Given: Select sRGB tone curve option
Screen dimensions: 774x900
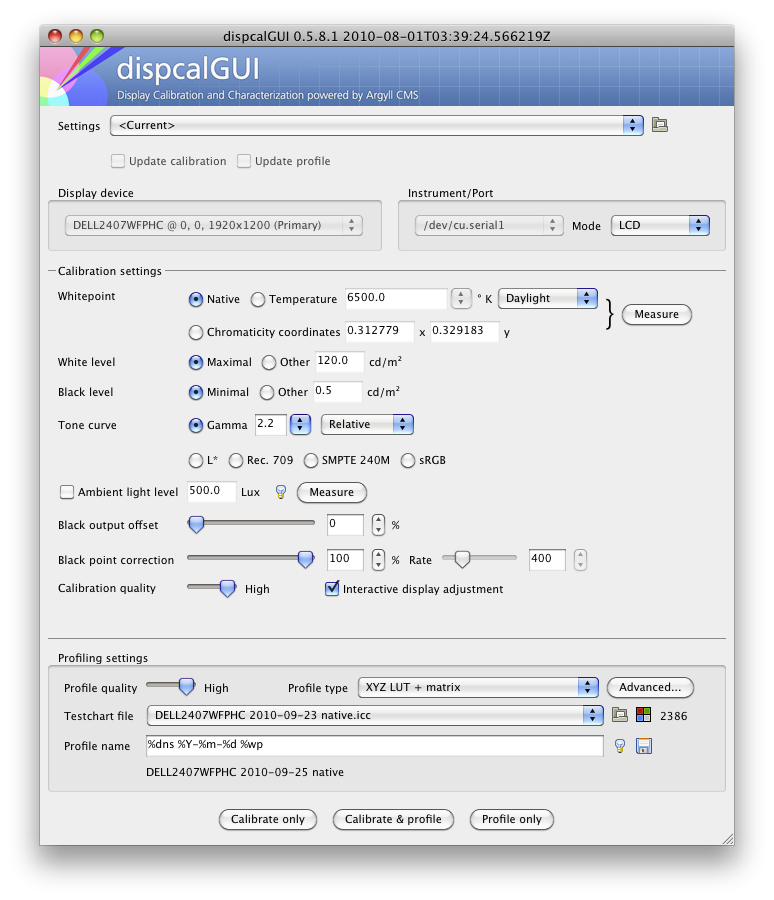Looking at the screenshot, I should [x=408, y=460].
